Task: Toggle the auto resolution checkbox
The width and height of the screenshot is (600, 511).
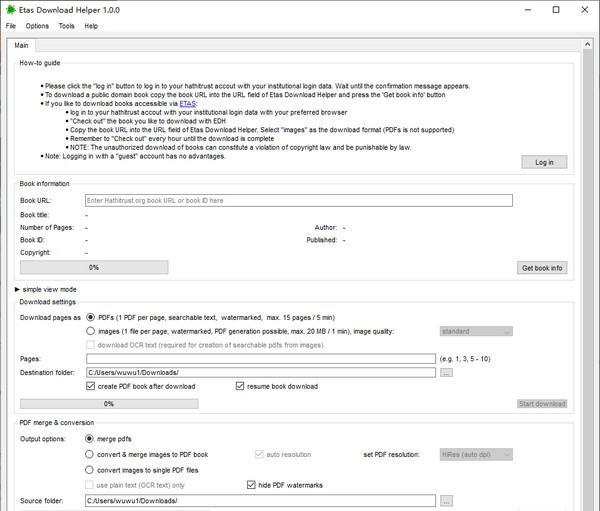Action: click(x=259, y=454)
